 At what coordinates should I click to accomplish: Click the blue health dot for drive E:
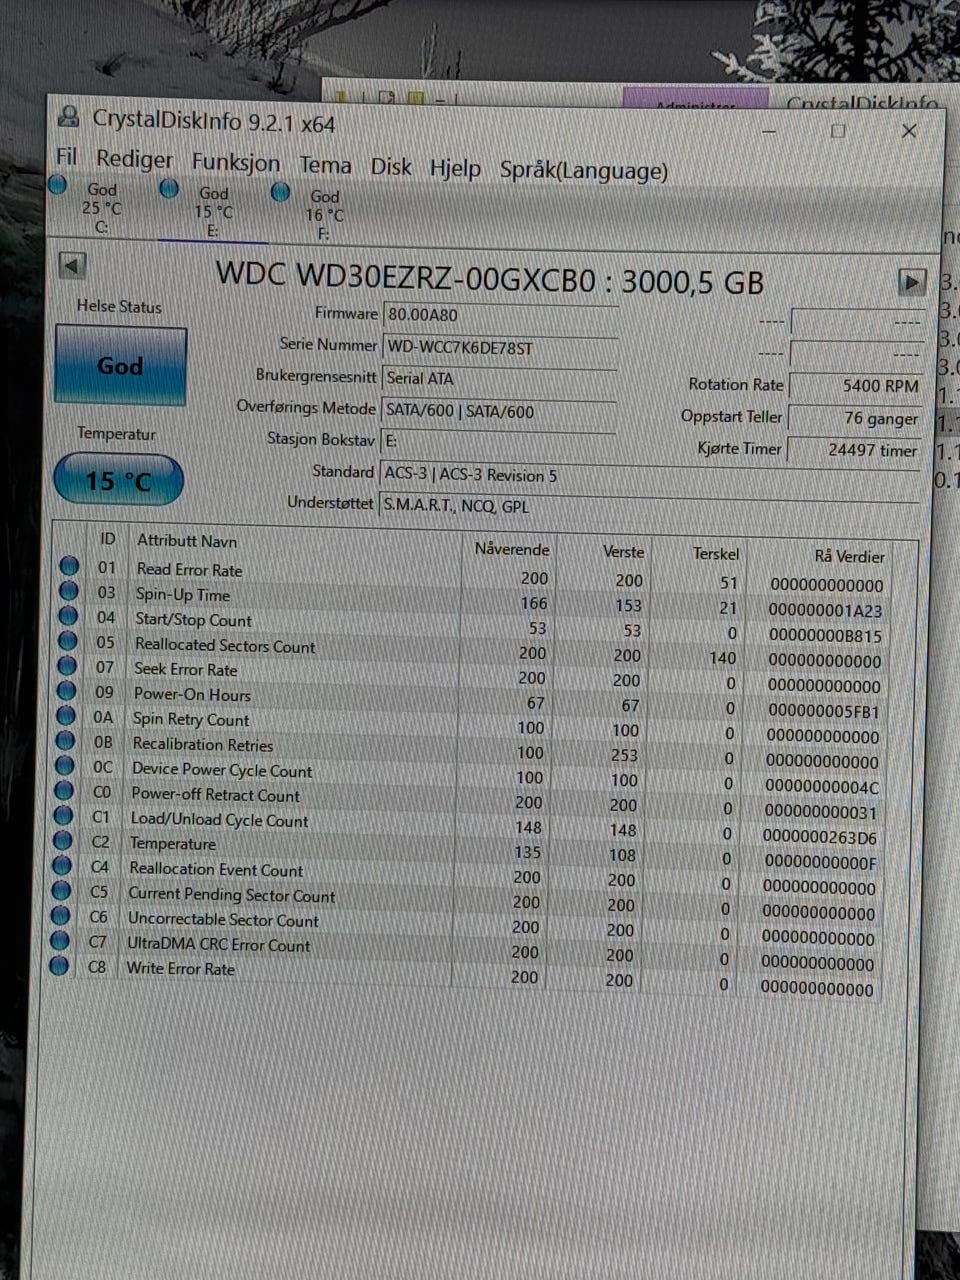point(169,188)
